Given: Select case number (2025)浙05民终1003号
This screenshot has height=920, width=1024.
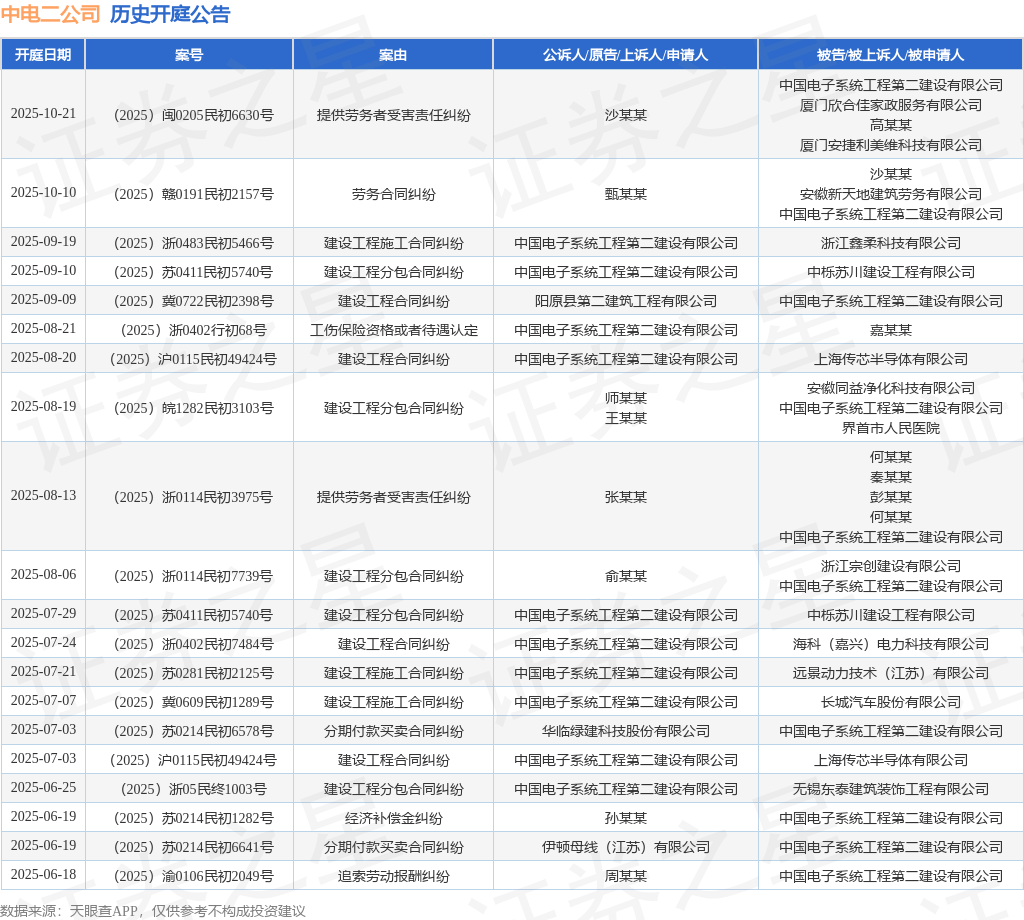Looking at the screenshot, I should 193,789.
